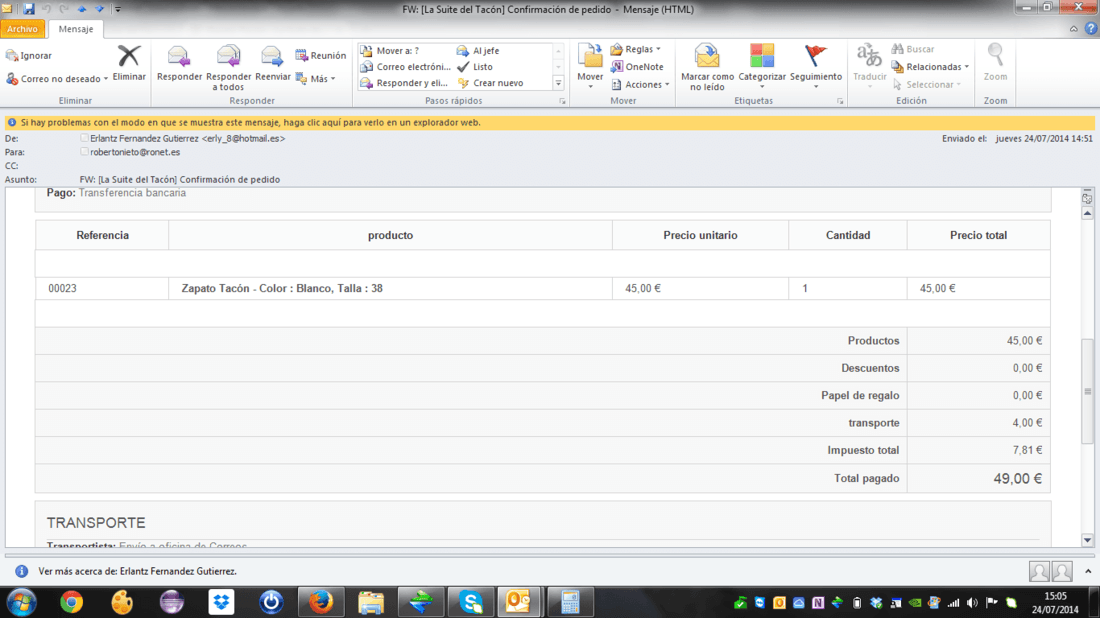Viewport: 1100px width, 618px height.
Task: Open the Etiquetas dialog launcher
Action: tap(840, 101)
